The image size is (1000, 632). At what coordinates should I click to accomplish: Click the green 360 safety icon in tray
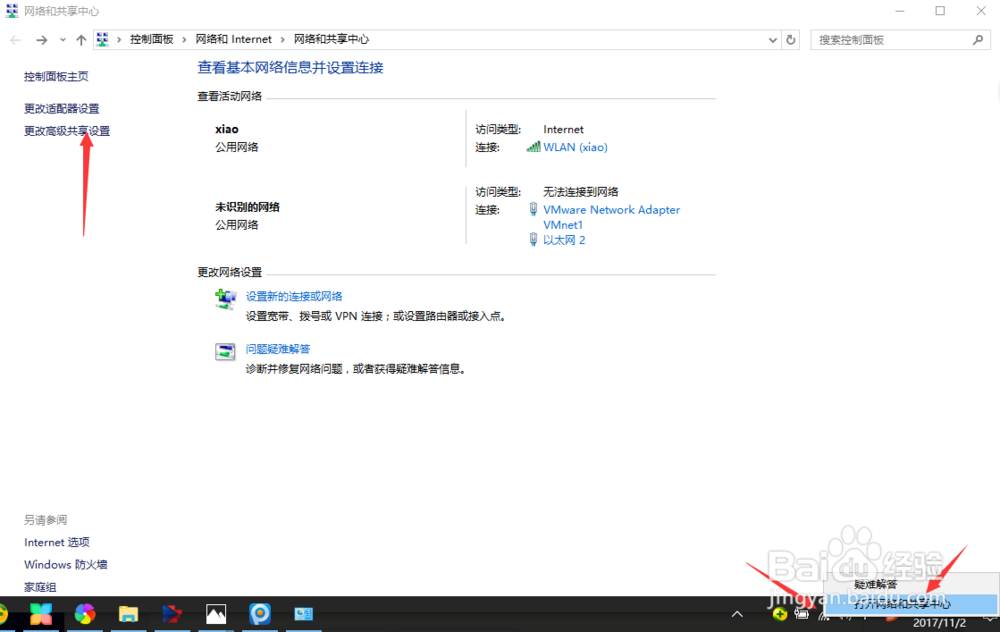(779, 613)
